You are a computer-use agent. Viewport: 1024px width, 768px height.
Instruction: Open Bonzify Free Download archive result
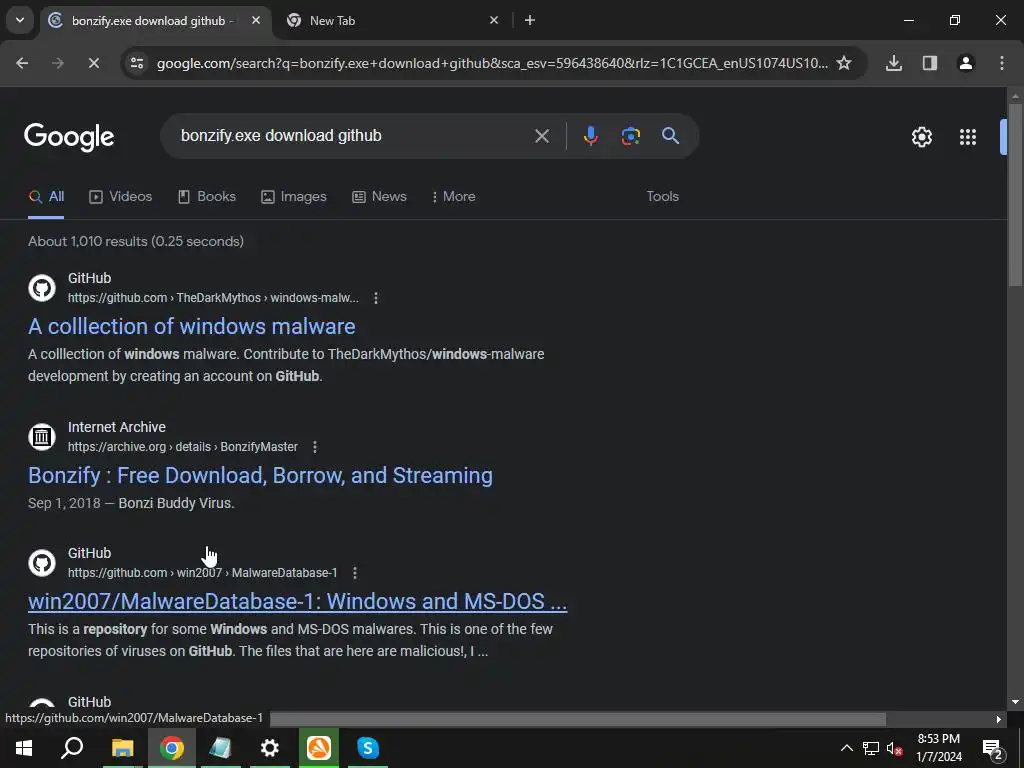[x=261, y=475]
